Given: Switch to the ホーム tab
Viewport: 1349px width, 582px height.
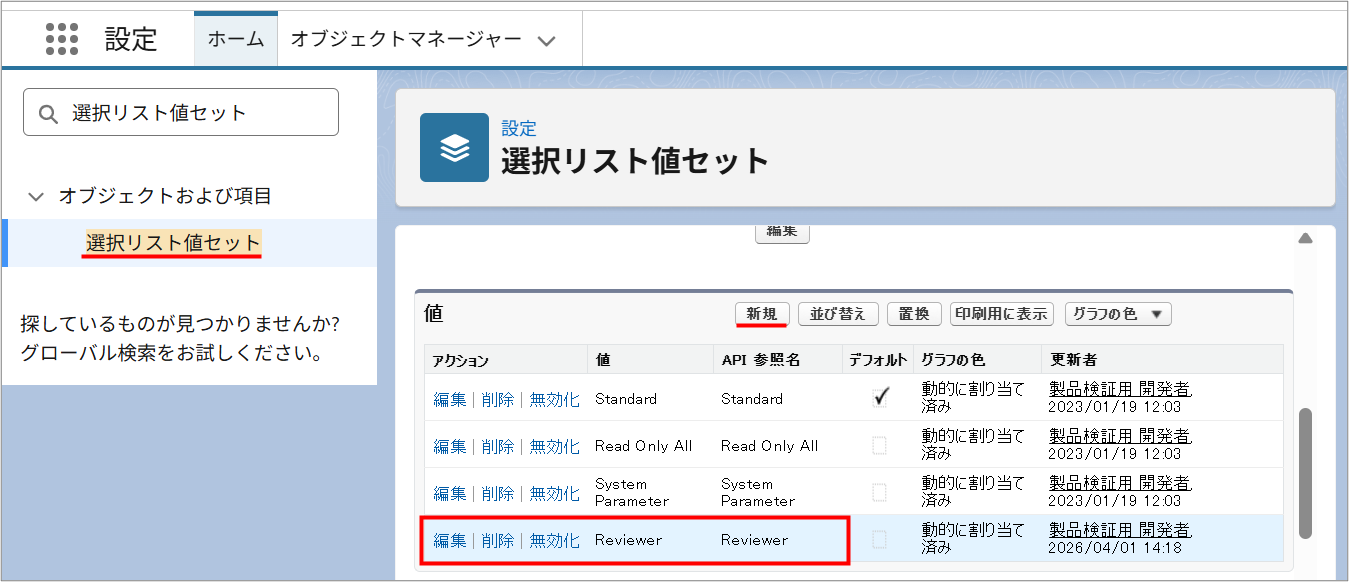Looking at the screenshot, I should pyautogui.click(x=235, y=38).
